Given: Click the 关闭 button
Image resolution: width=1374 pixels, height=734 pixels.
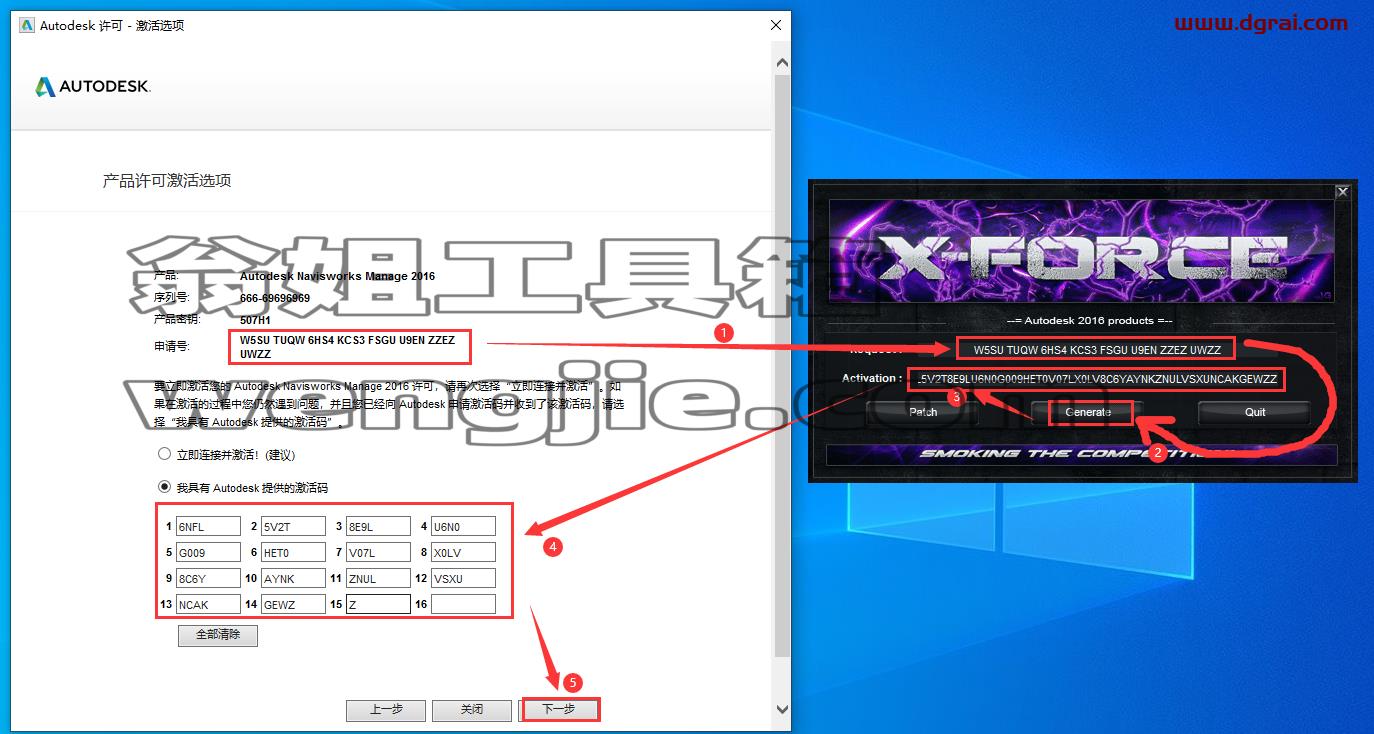Looking at the screenshot, I should pos(472,709).
